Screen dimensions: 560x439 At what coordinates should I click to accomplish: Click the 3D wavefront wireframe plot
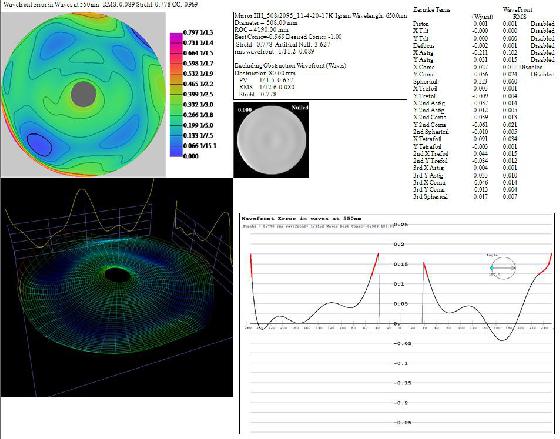point(116,287)
